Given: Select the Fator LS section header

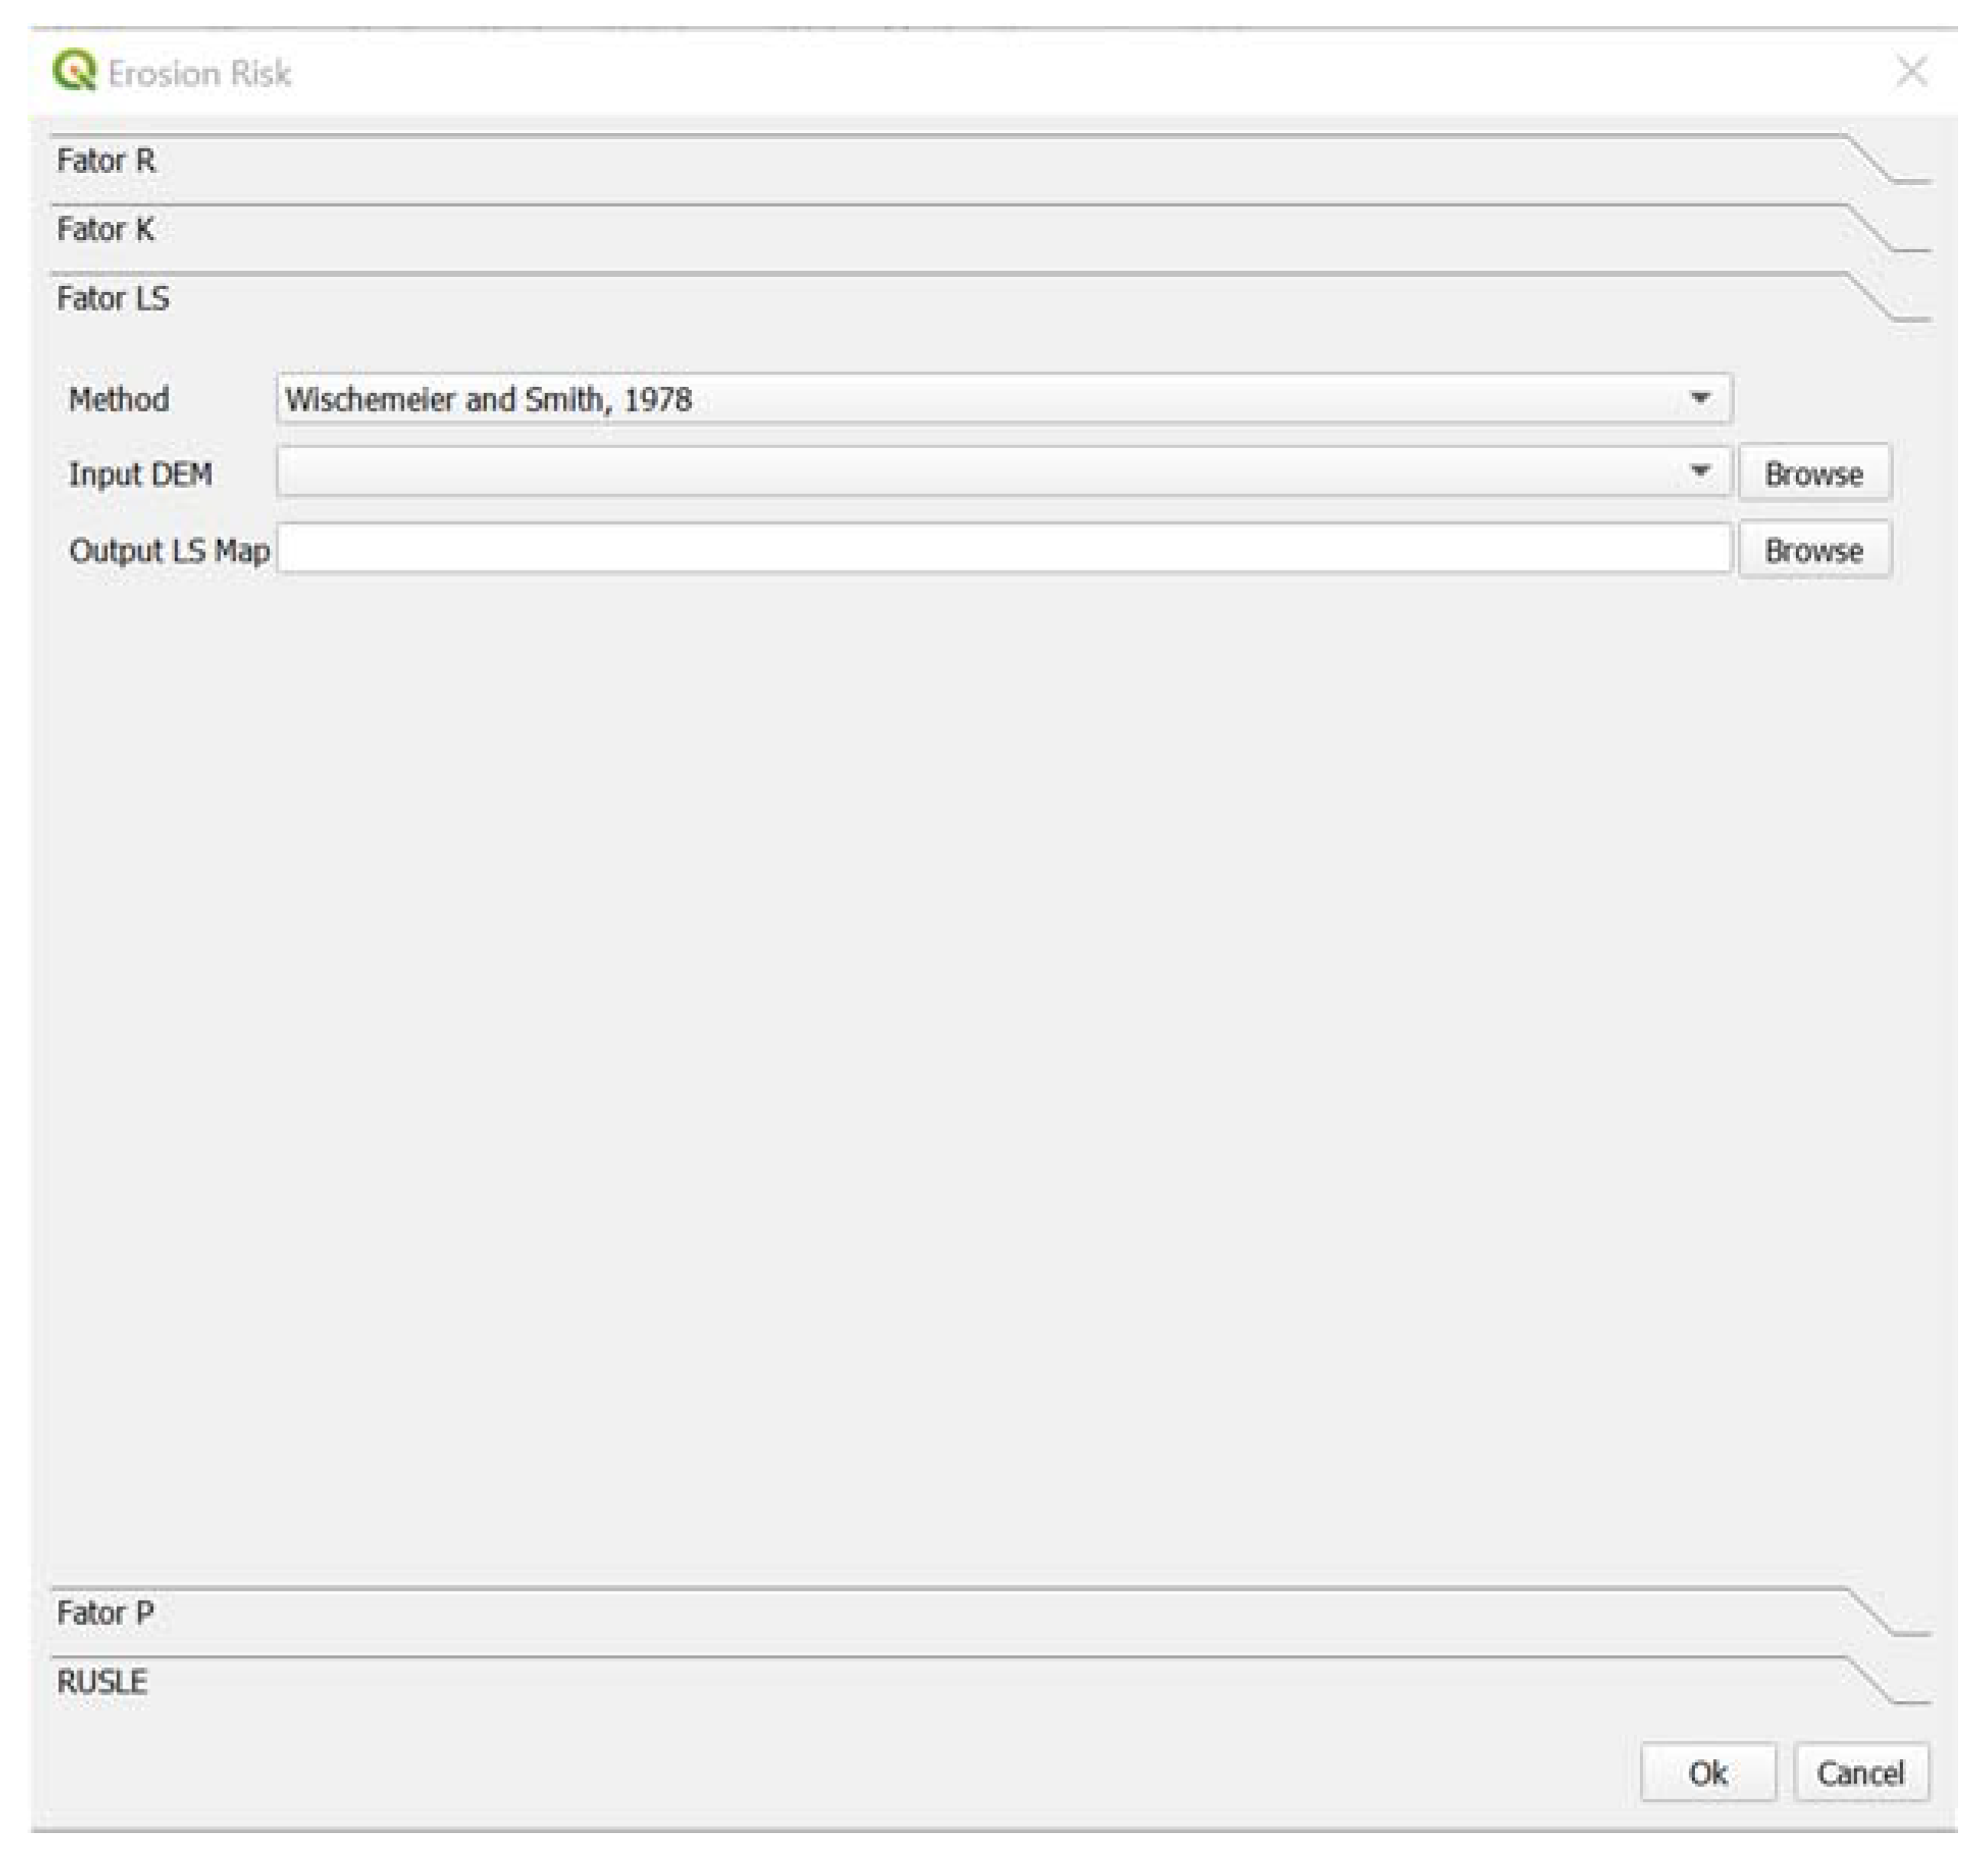Looking at the screenshot, I should click(113, 299).
